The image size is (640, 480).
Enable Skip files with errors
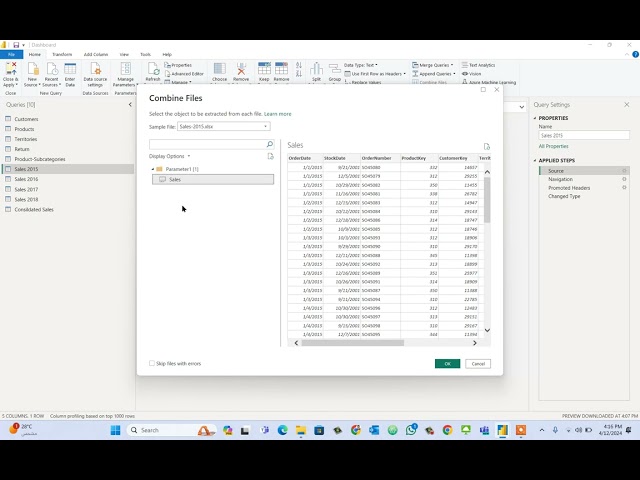pyautogui.click(x=152, y=363)
